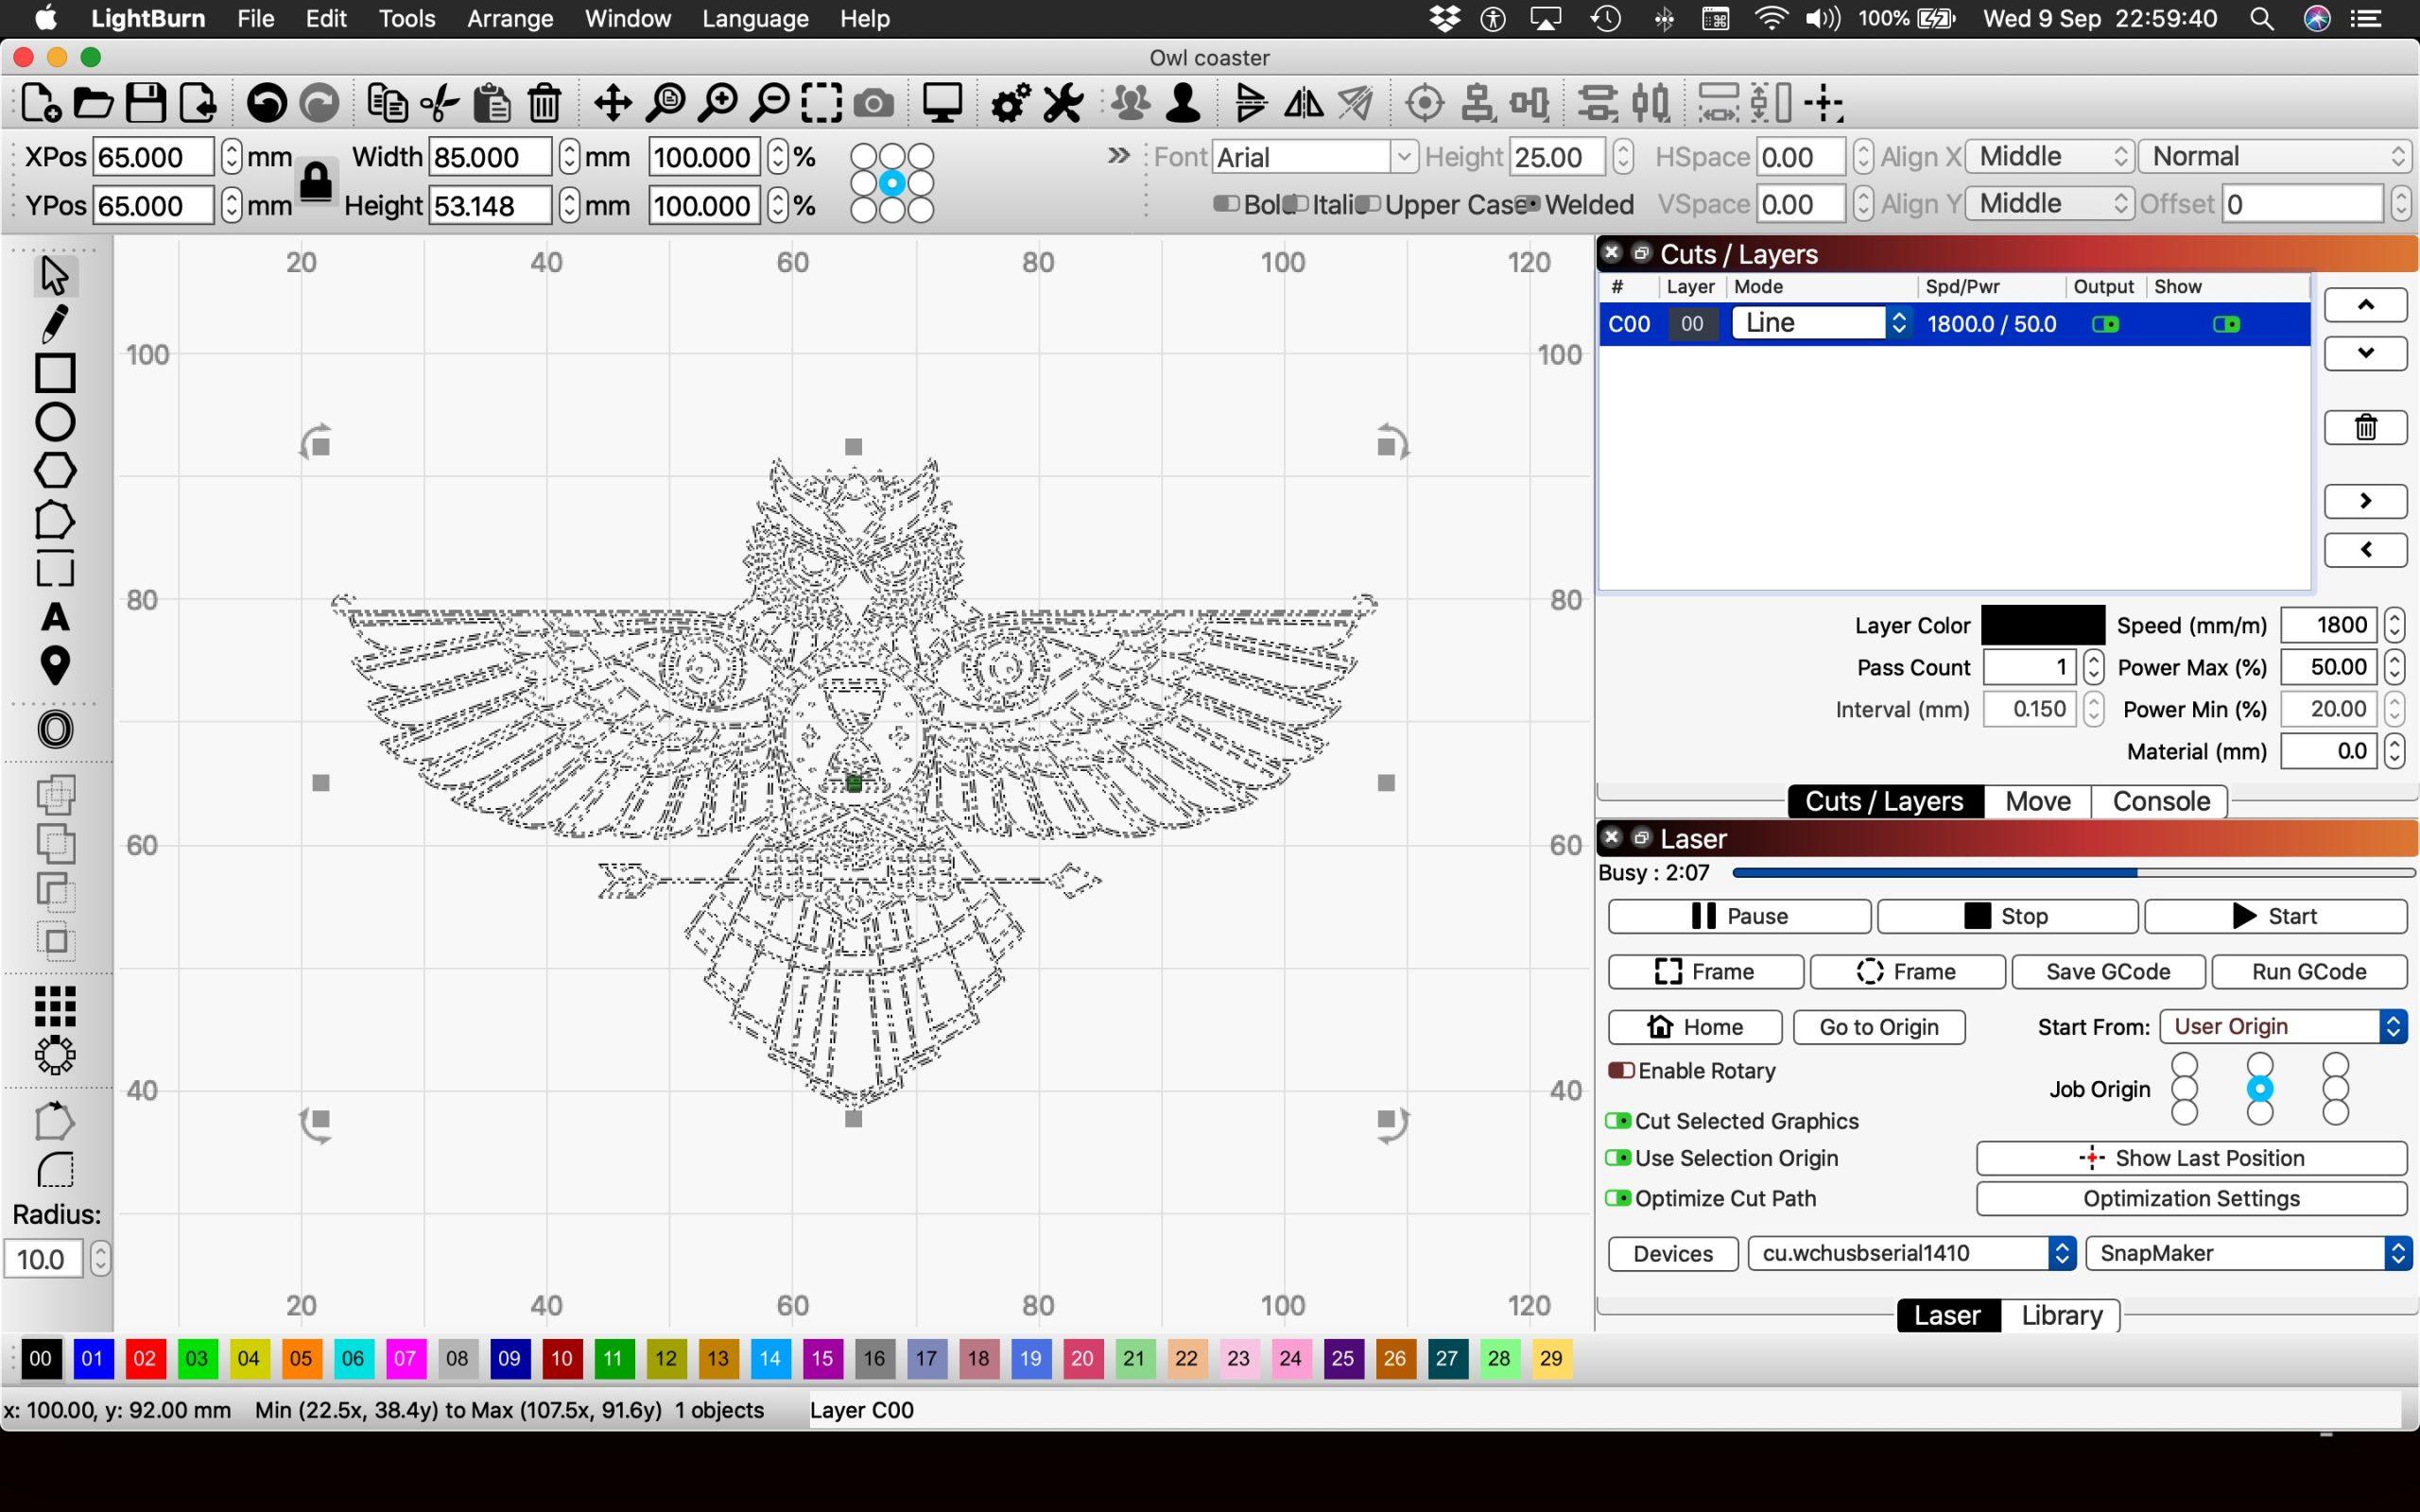Image resolution: width=2420 pixels, height=1512 pixels.
Task: Click the Pause button
Action: tap(1739, 917)
